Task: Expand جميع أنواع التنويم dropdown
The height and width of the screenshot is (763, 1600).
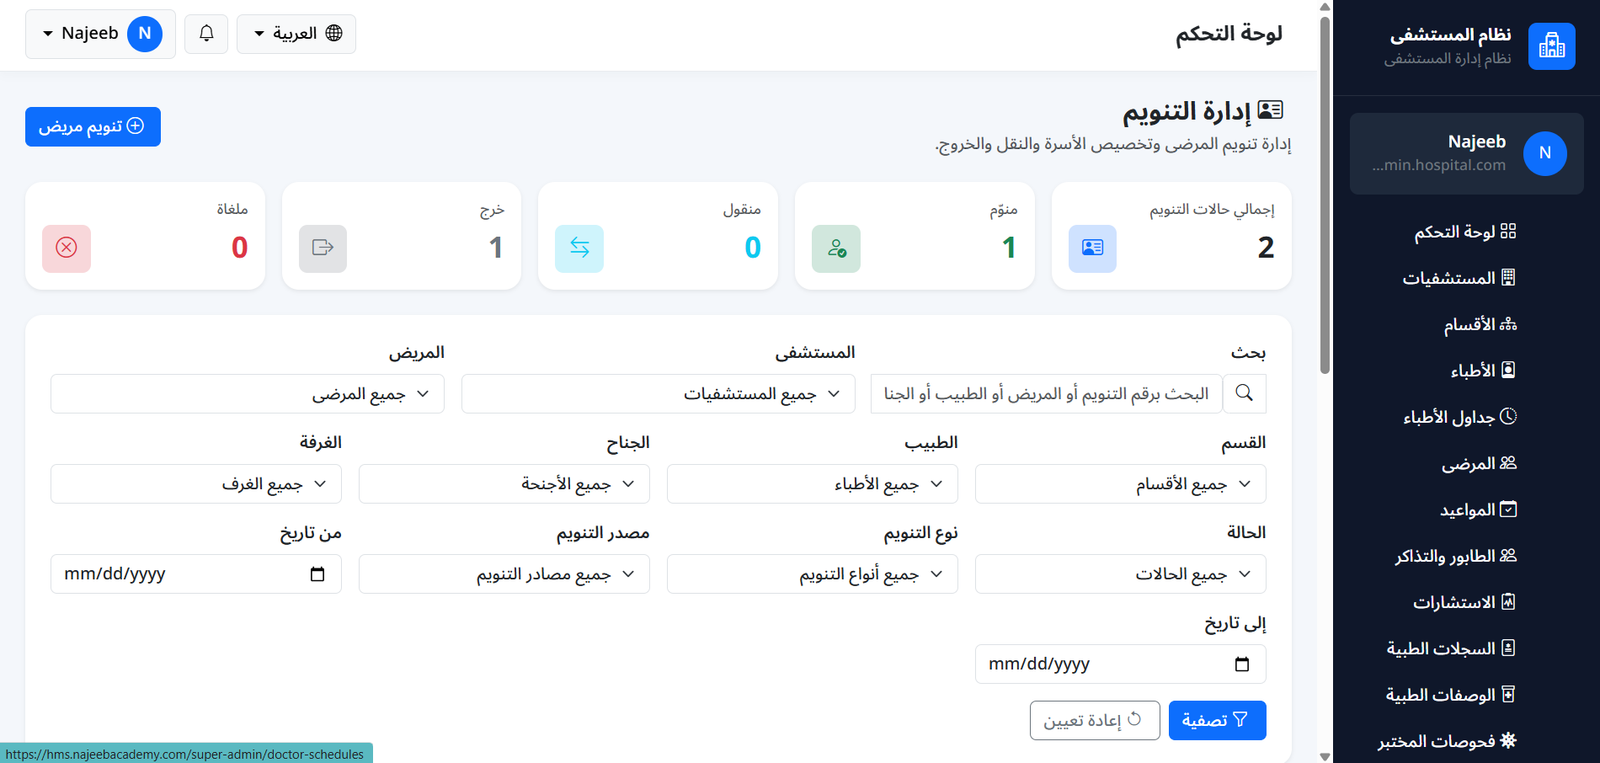Action: 812,574
